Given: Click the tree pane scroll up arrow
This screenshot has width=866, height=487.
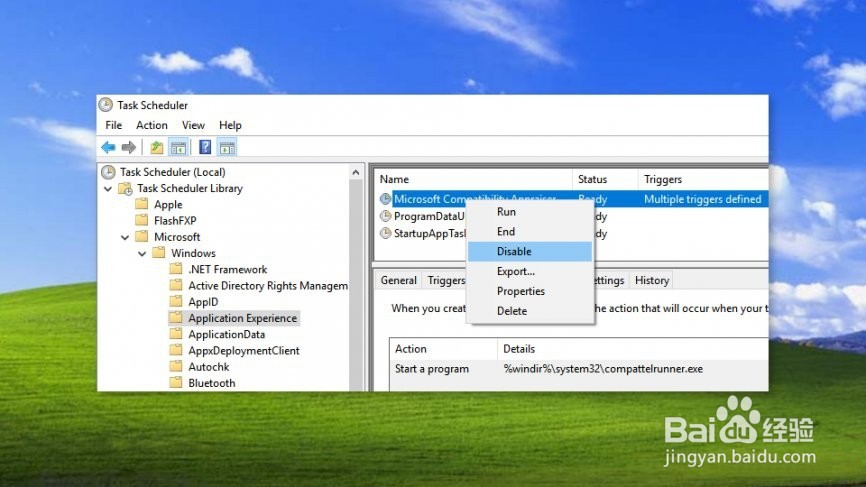Looking at the screenshot, I should click(x=356, y=173).
